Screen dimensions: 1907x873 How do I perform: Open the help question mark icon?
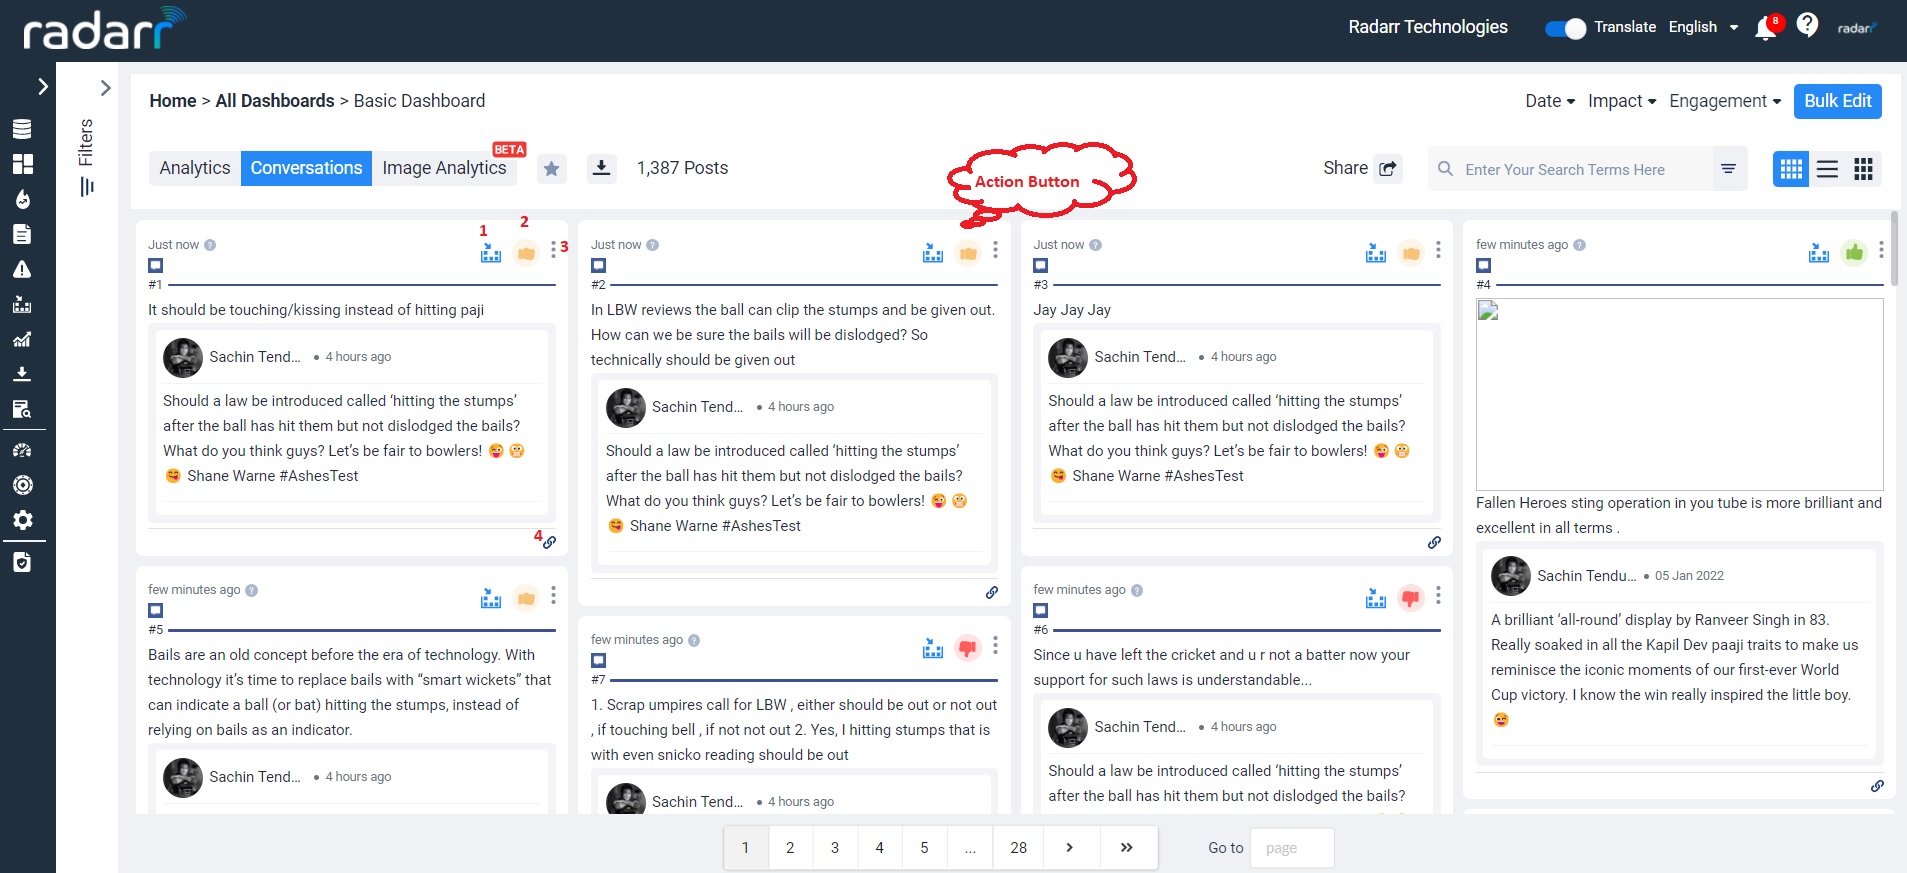coord(1807,24)
